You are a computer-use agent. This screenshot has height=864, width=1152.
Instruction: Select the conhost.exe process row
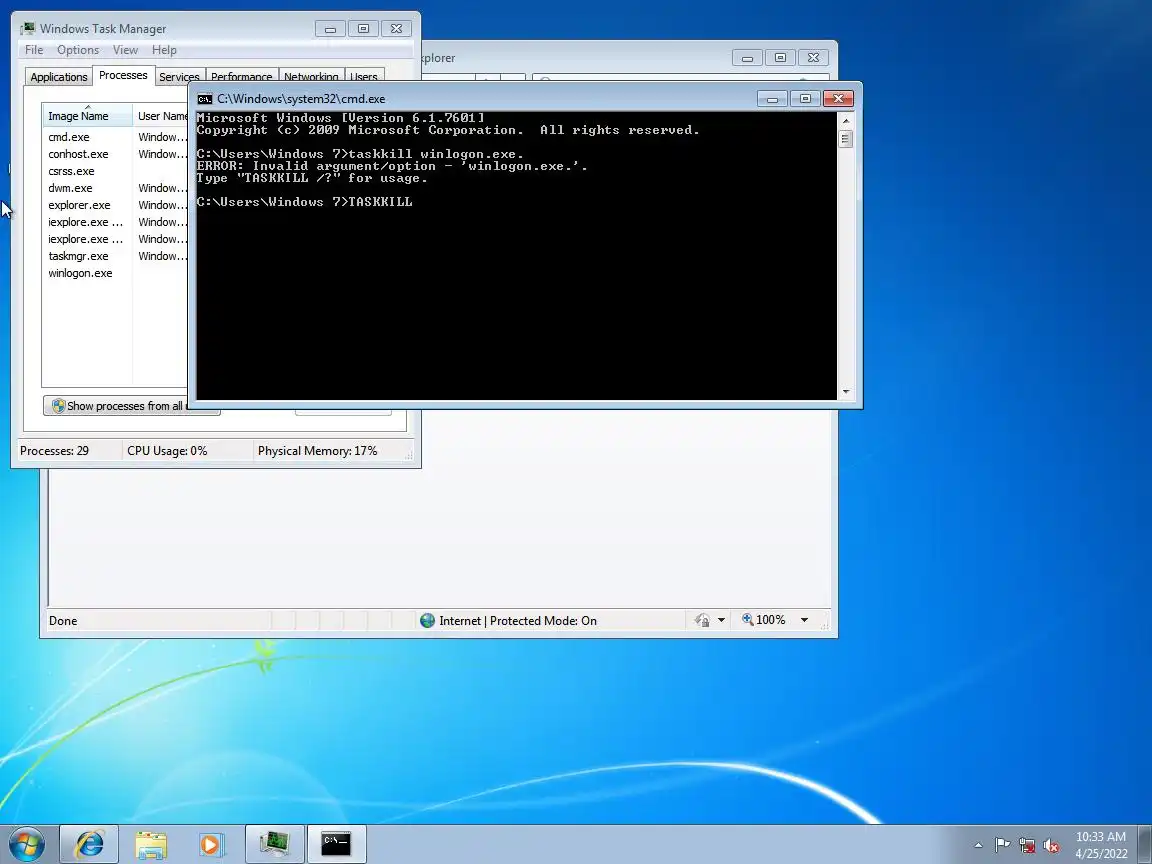click(x=115, y=154)
